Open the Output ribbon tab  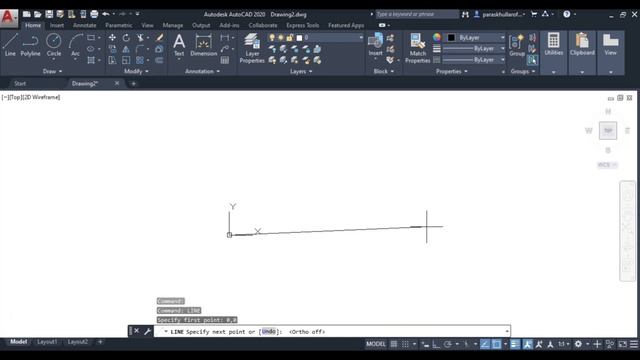(x=201, y=25)
